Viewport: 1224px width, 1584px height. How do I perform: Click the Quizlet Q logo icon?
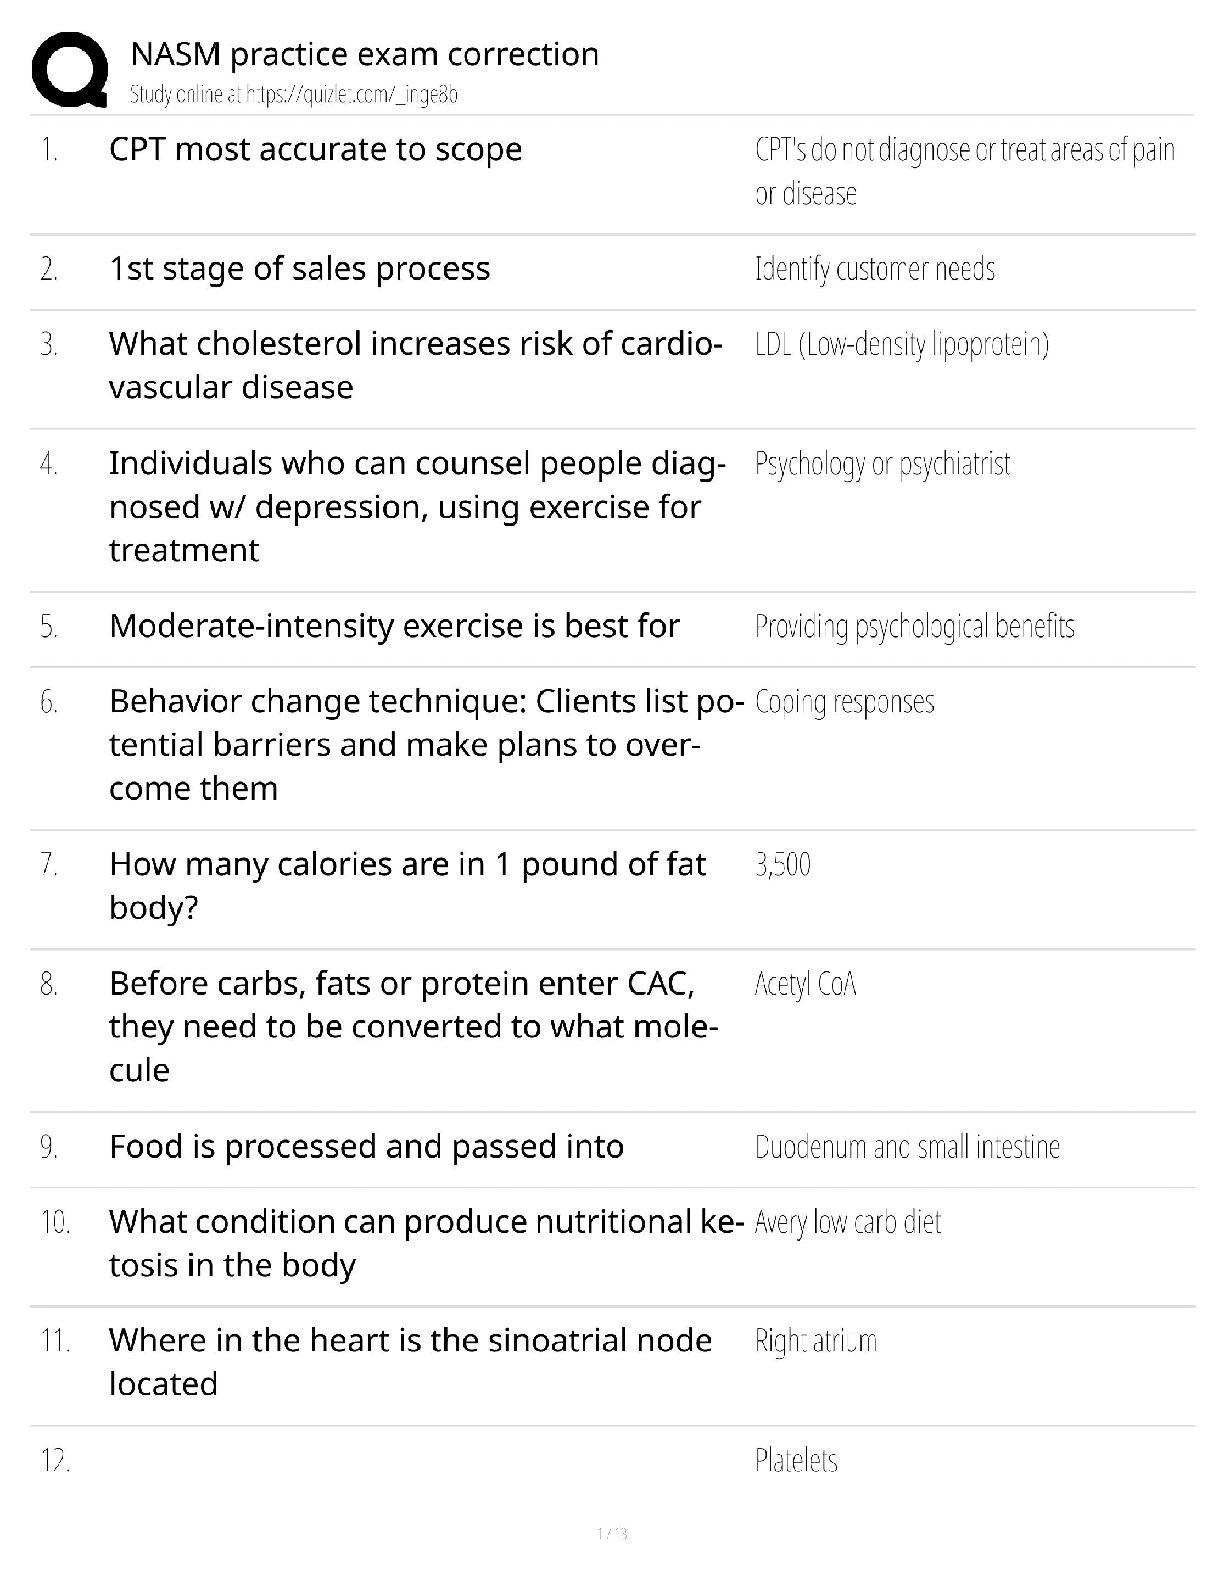pos(70,69)
